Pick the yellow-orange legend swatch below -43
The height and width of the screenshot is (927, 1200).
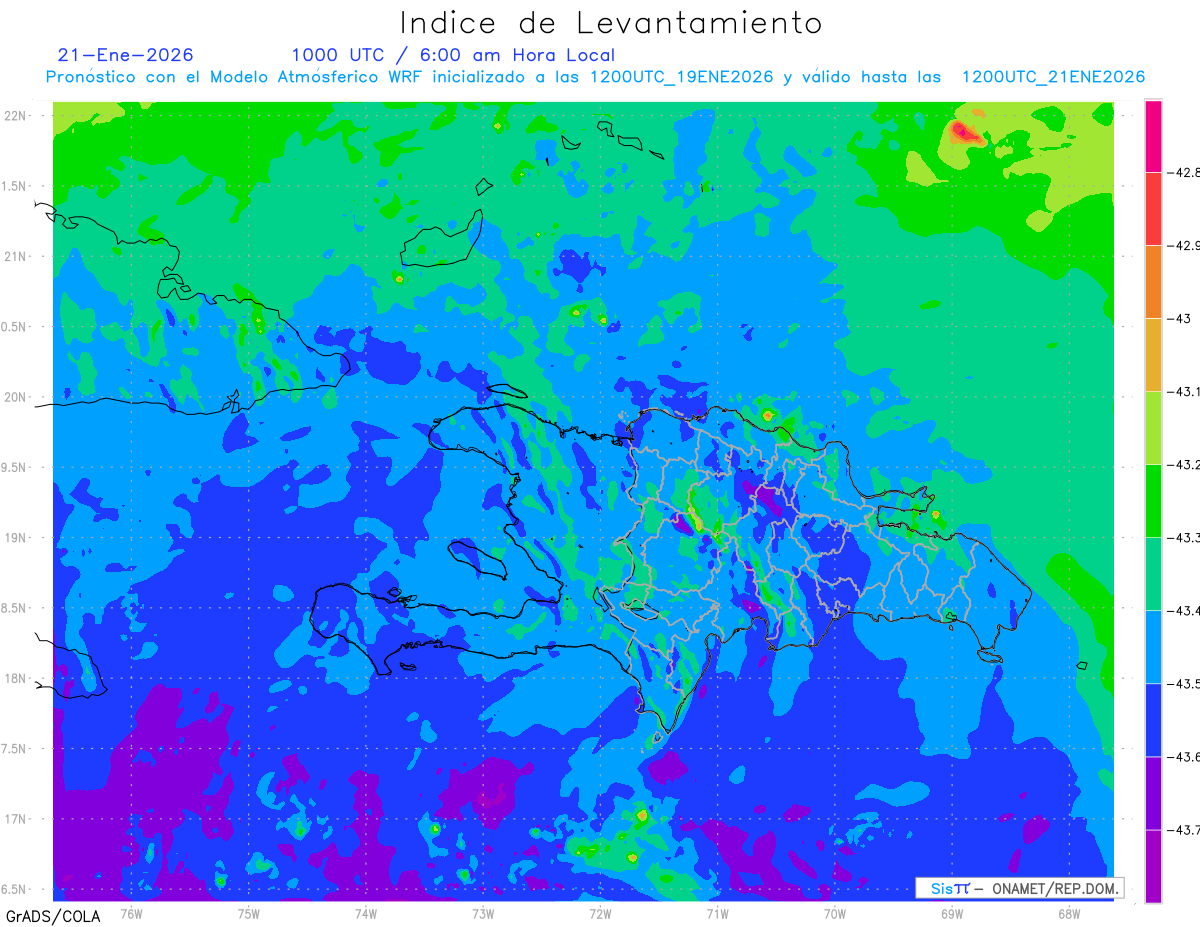coord(1153,354)
